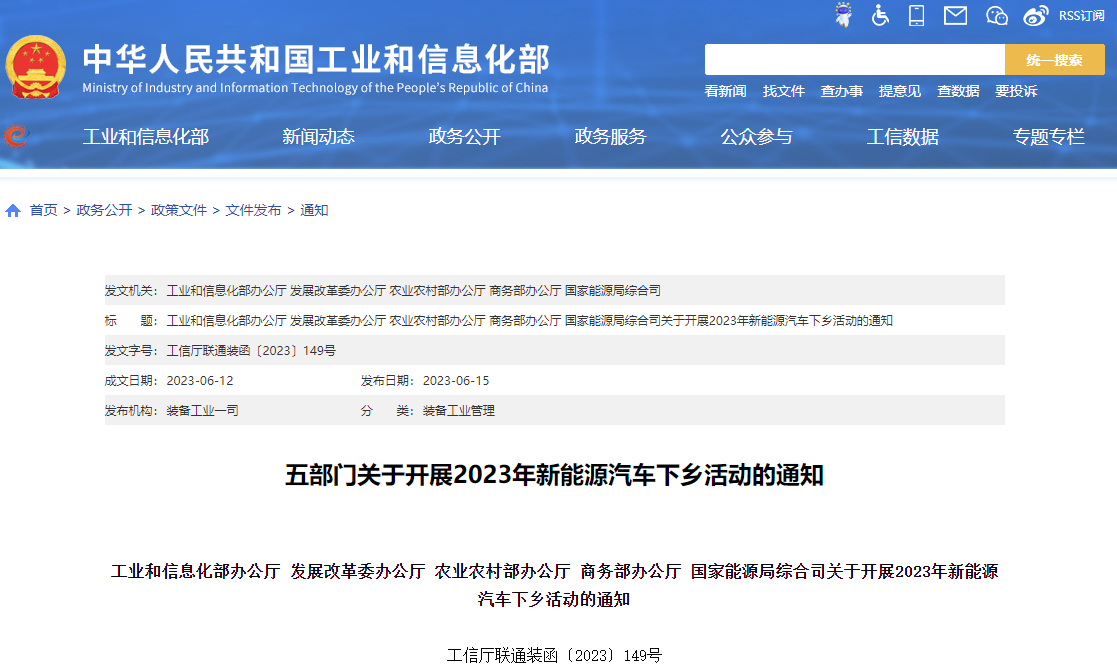Click the 分类 value 装备工业管理
The image size is (1117, 665).
(459, 411)
